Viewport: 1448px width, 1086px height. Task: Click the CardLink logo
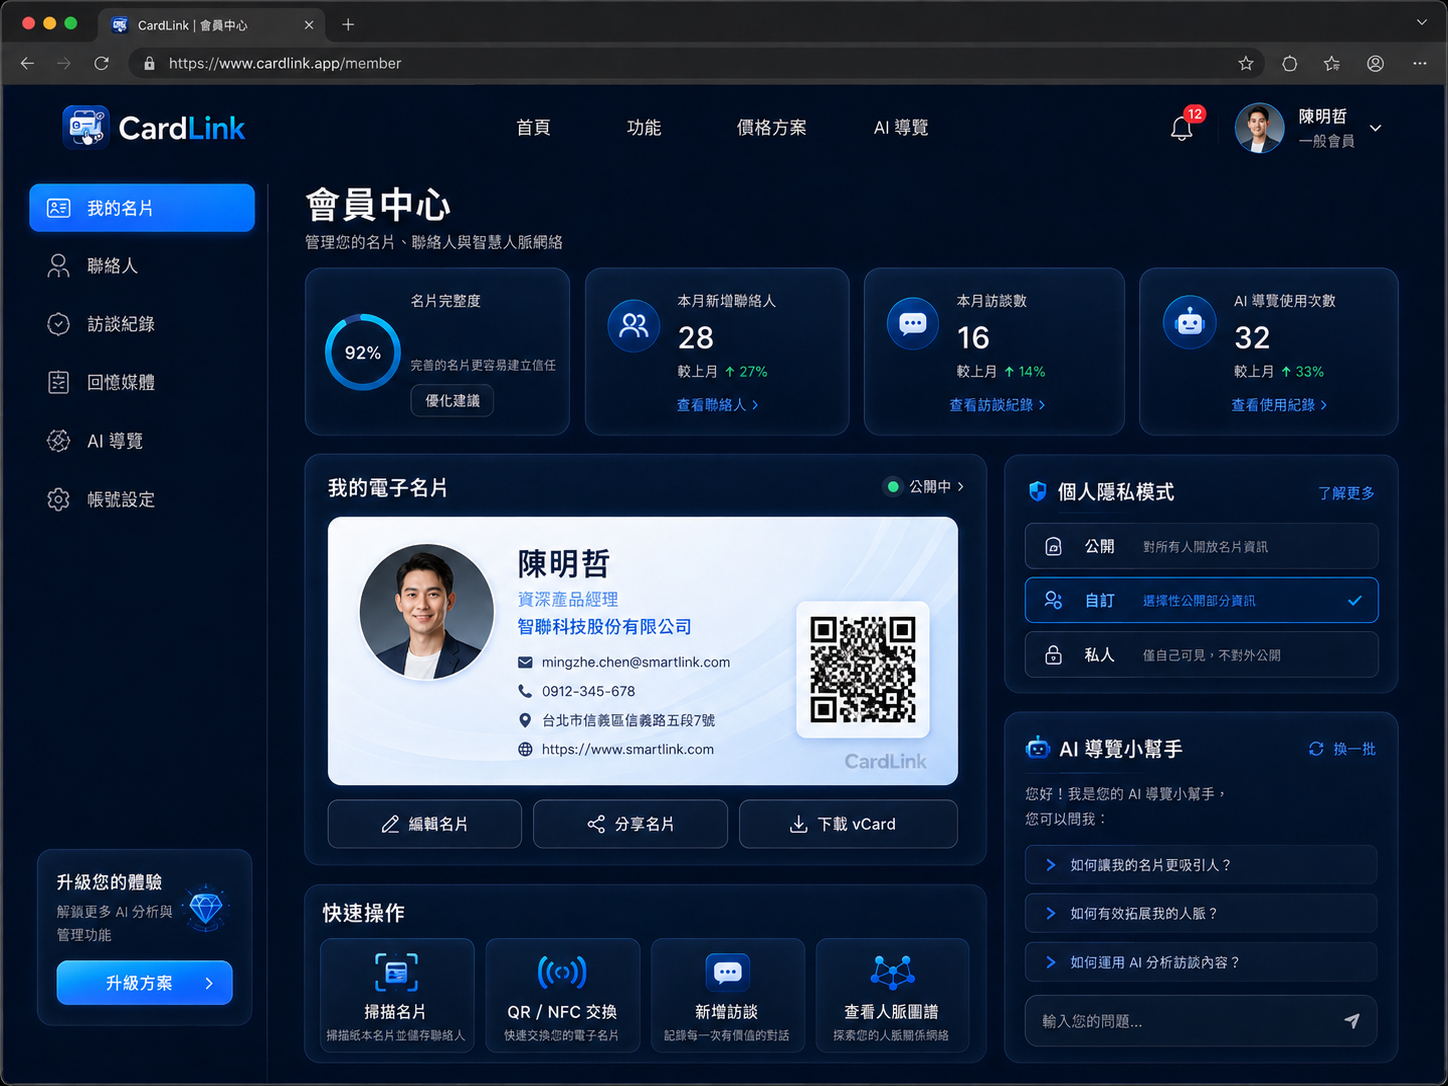click(x=154, y=128)
